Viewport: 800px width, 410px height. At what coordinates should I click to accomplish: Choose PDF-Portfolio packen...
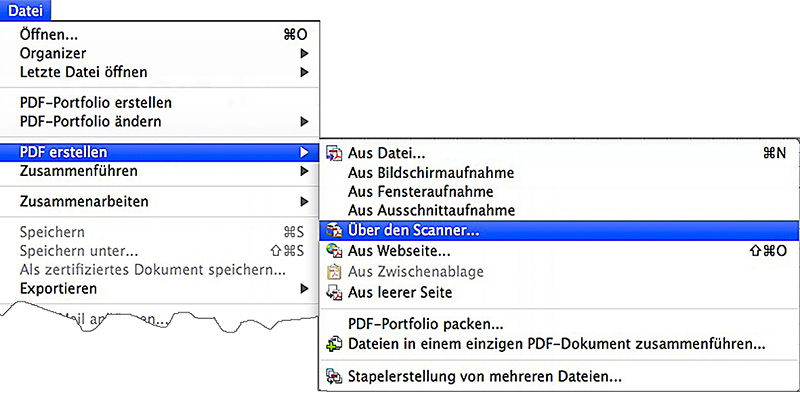point(425,324)
